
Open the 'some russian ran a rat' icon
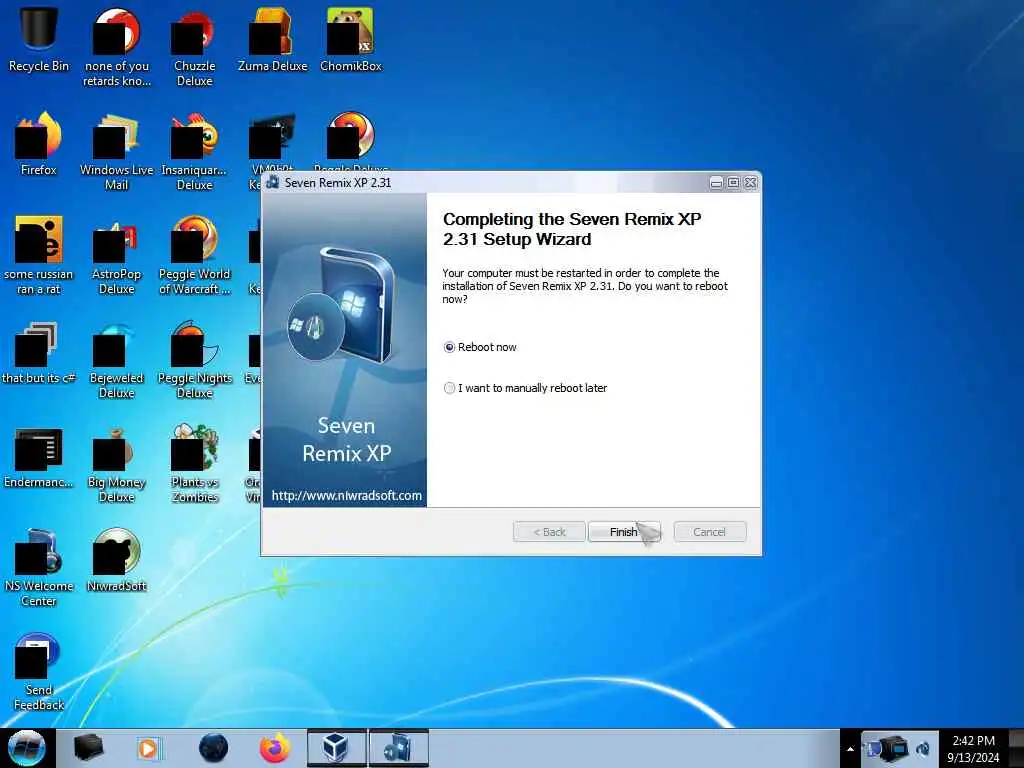pyautogui.click(x=39, y=255)
